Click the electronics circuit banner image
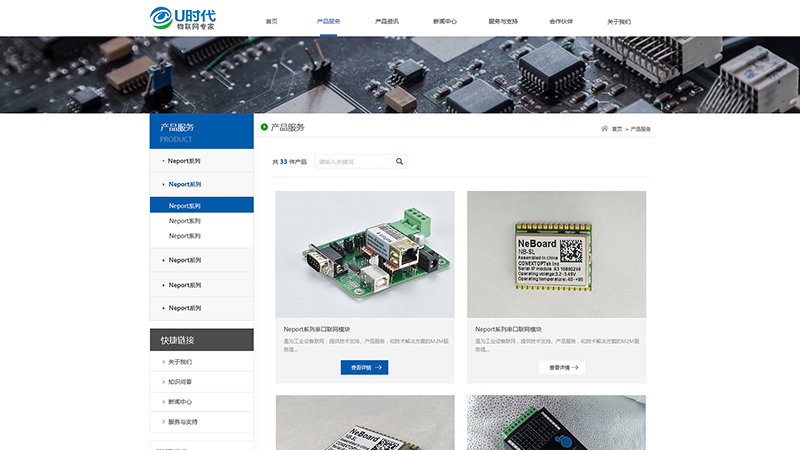This screenshot has height=450, width=800. (x=400, y=74)
